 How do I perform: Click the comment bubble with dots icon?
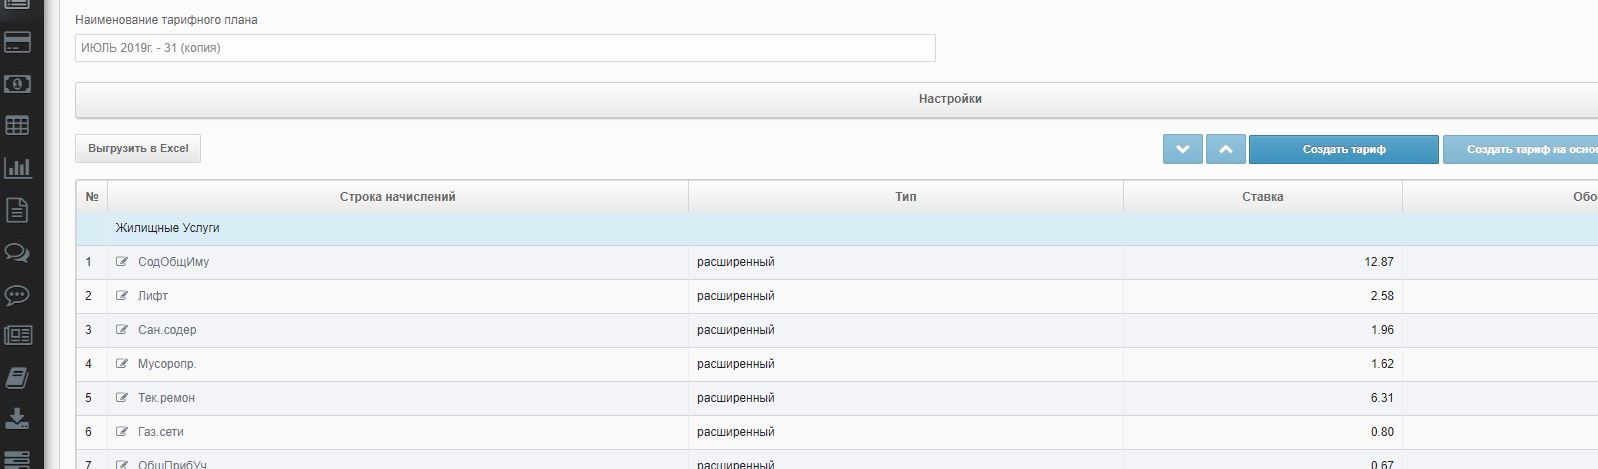17,294
